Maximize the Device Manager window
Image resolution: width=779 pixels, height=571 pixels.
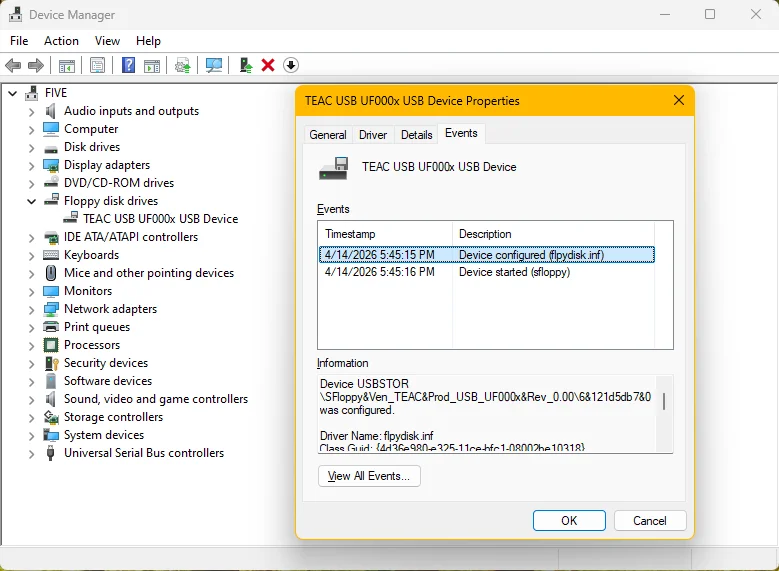coord(710,14)
